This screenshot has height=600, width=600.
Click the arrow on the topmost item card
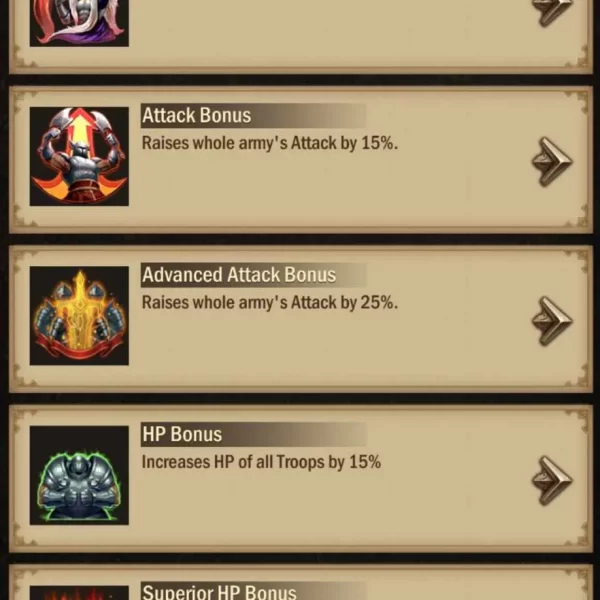click(552, 13)
